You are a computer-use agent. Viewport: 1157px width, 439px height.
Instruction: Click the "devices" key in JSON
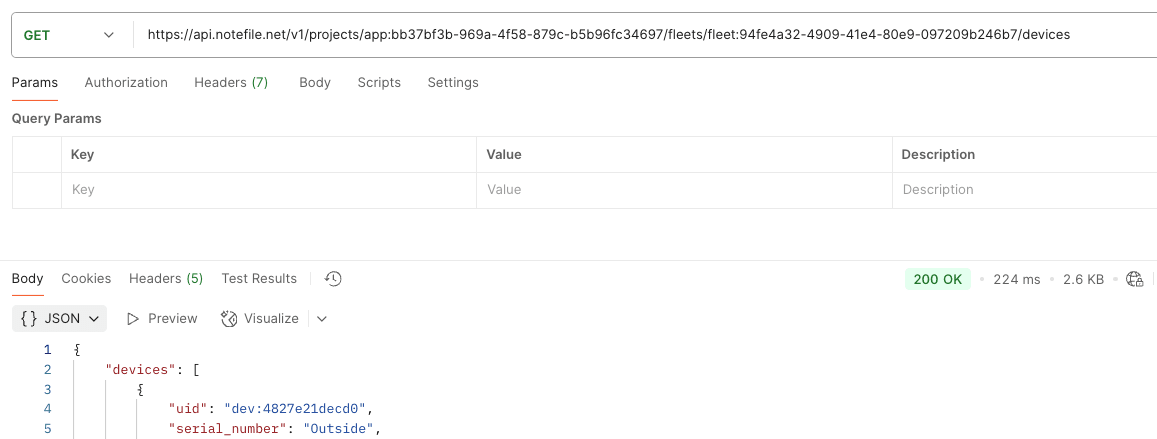tap(142, 370)
